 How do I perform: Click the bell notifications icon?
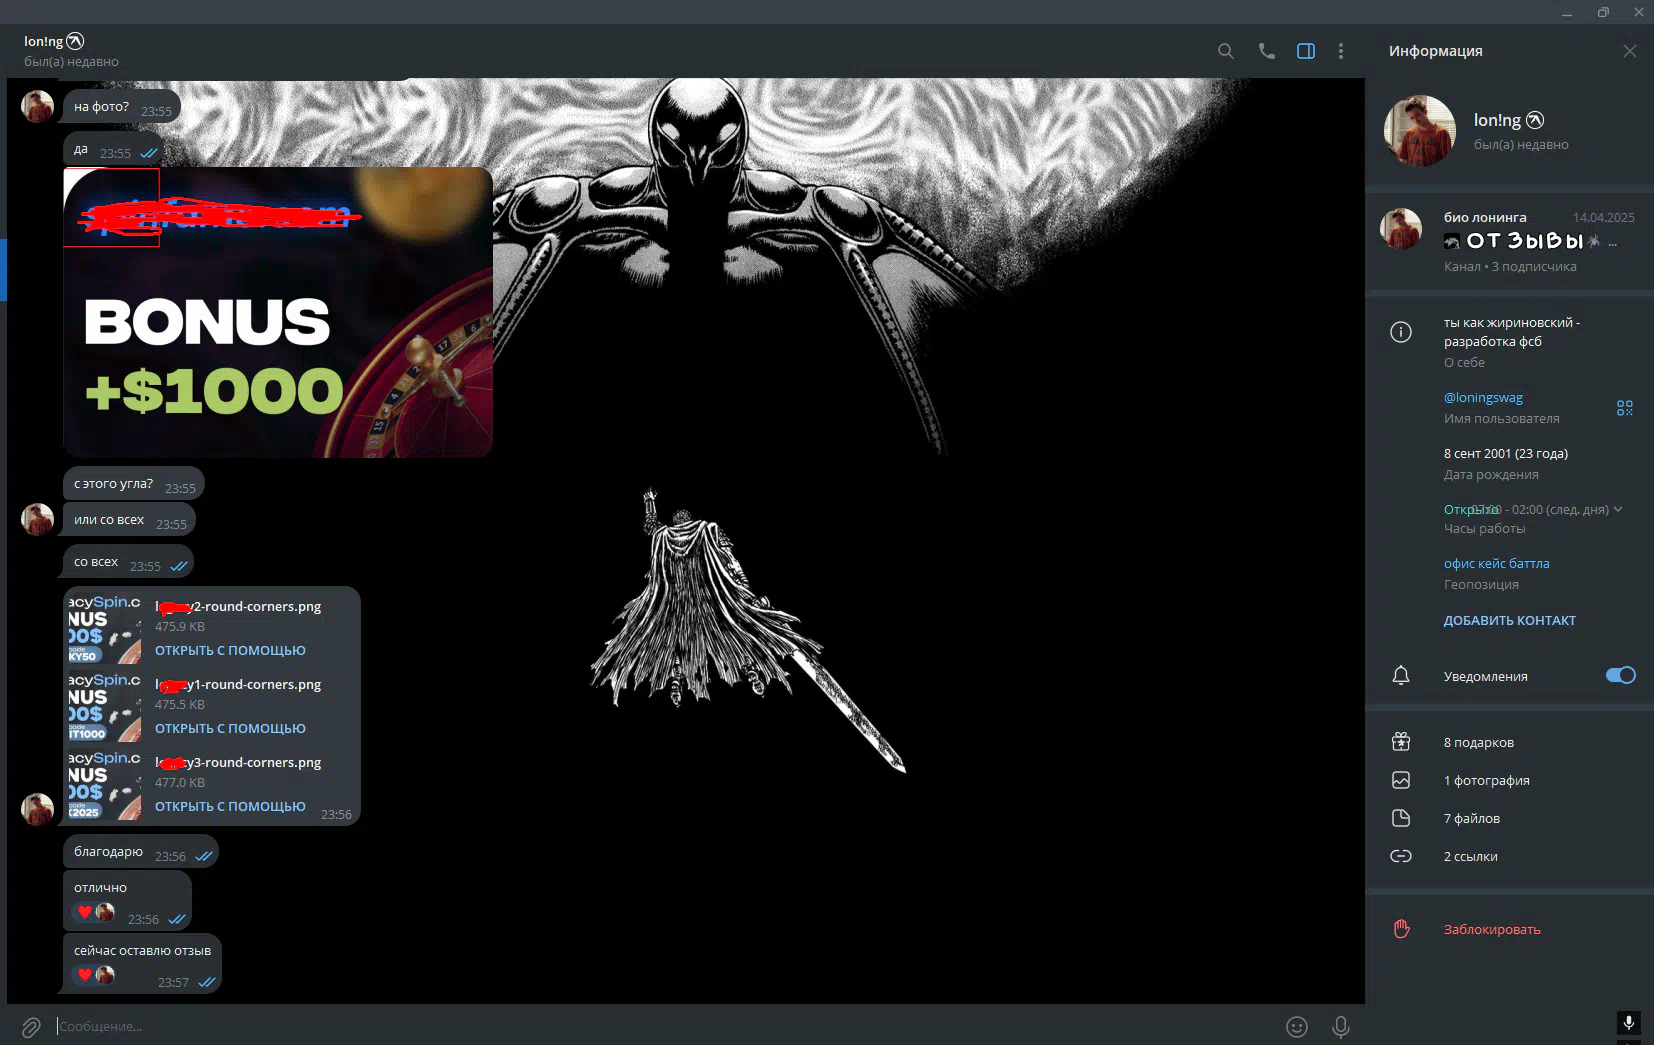pos(1401,676)
